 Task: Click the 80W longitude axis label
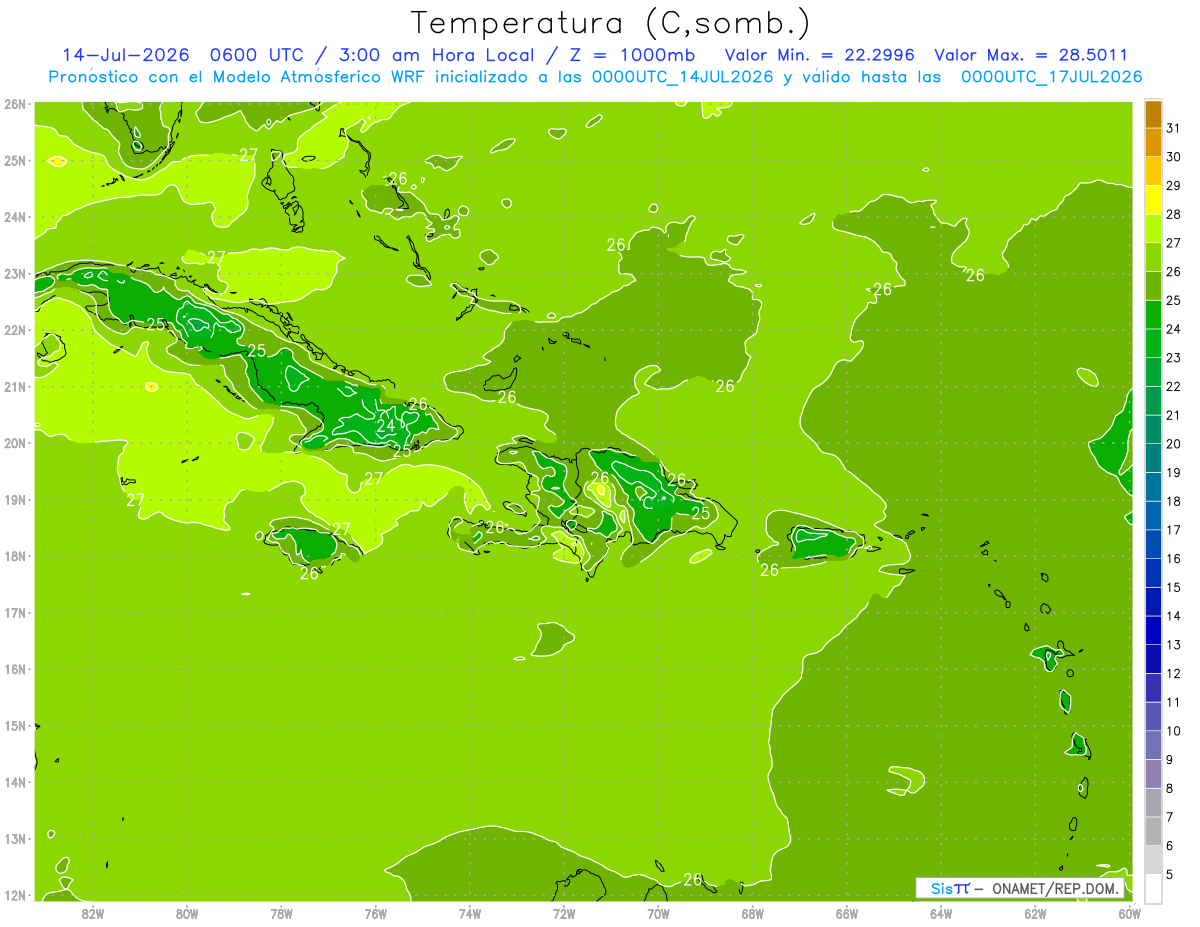pos(187,913)
